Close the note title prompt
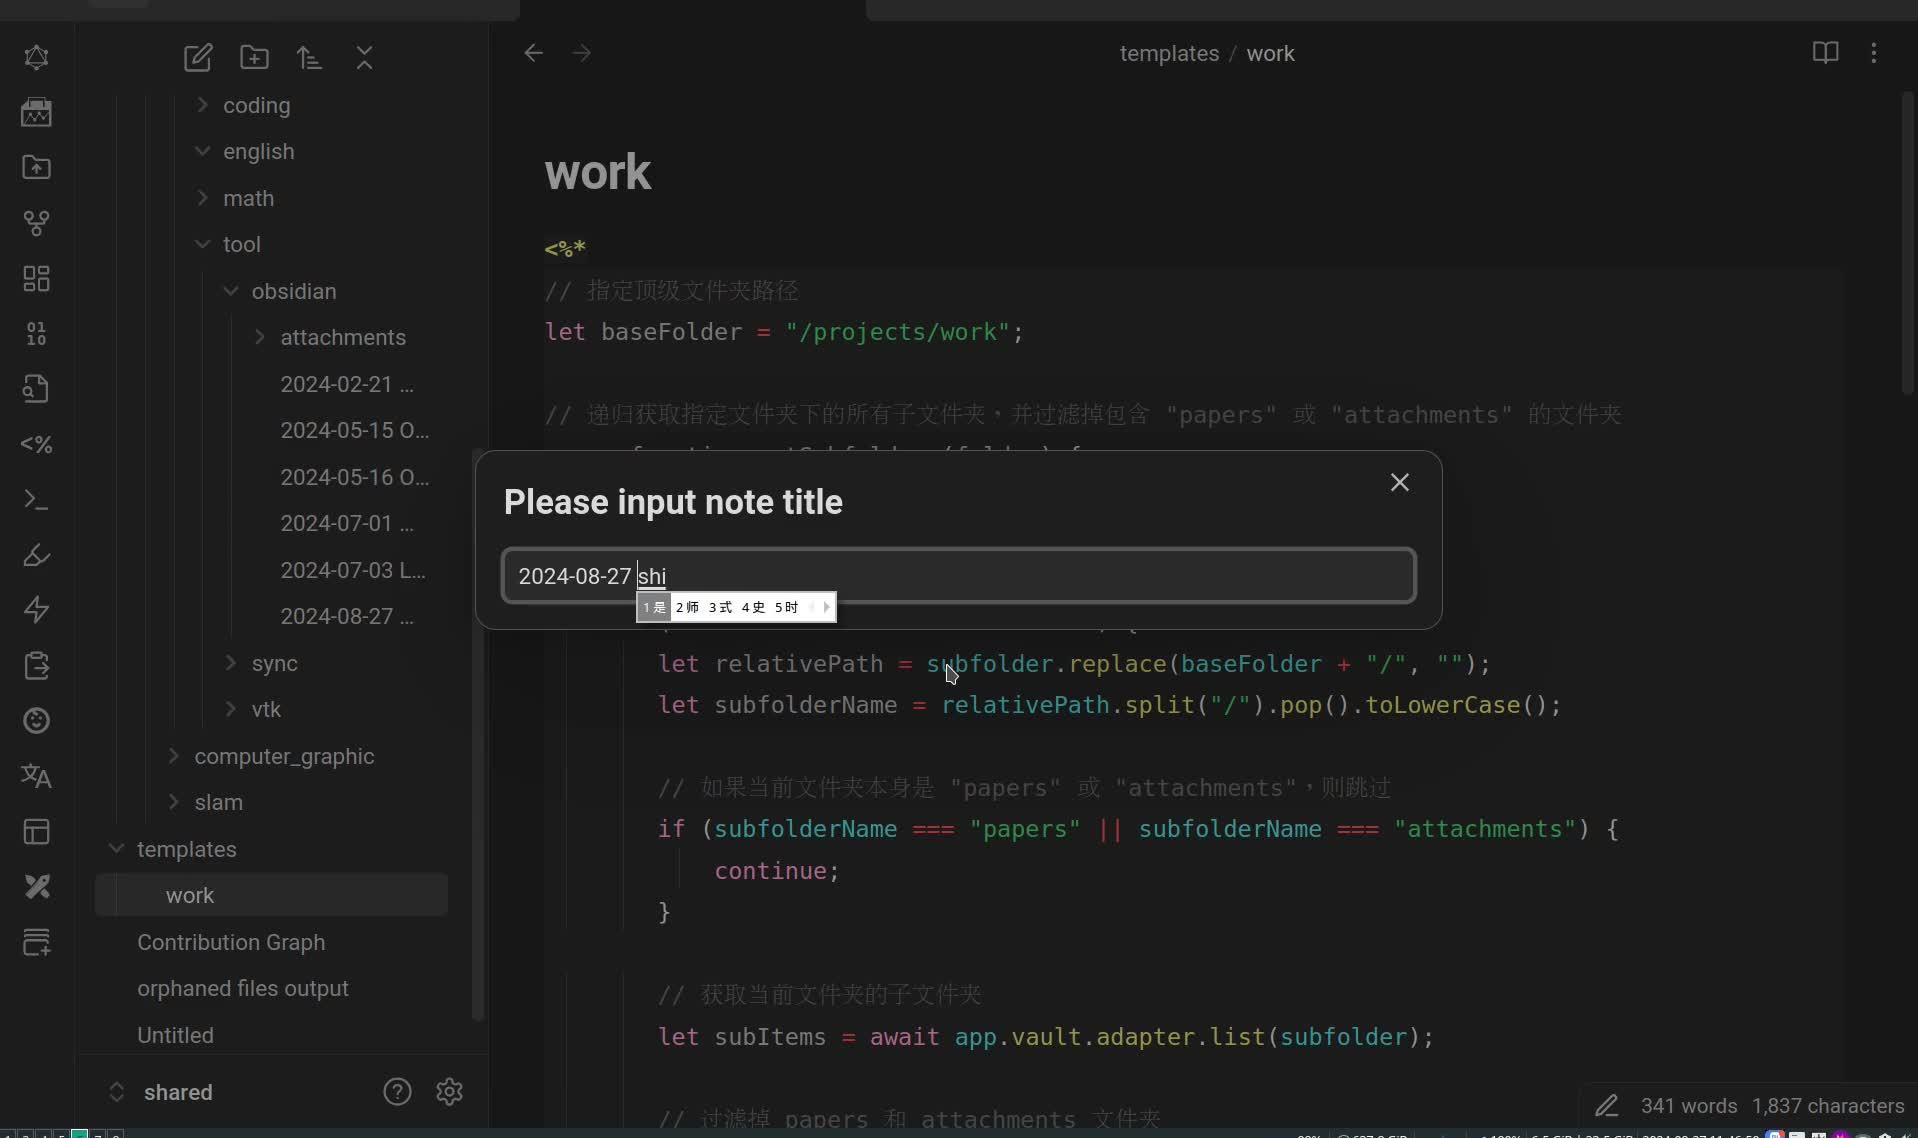1918x1138 pixels. click(x=1399, y=482)
